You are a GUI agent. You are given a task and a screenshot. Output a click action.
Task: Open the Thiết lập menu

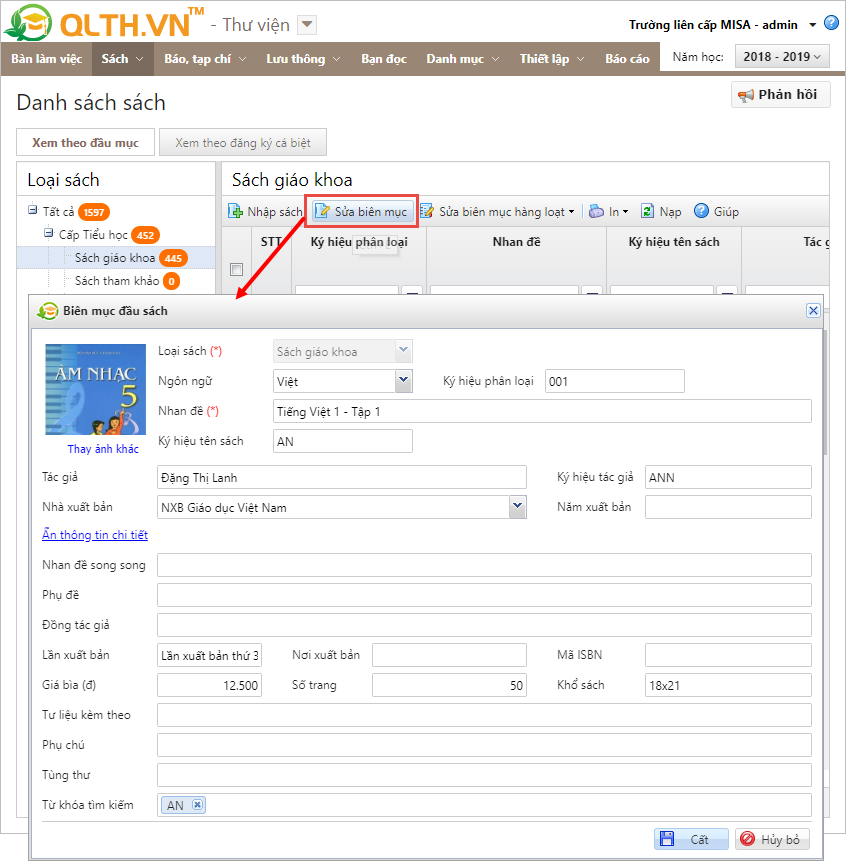coord(552,58)
